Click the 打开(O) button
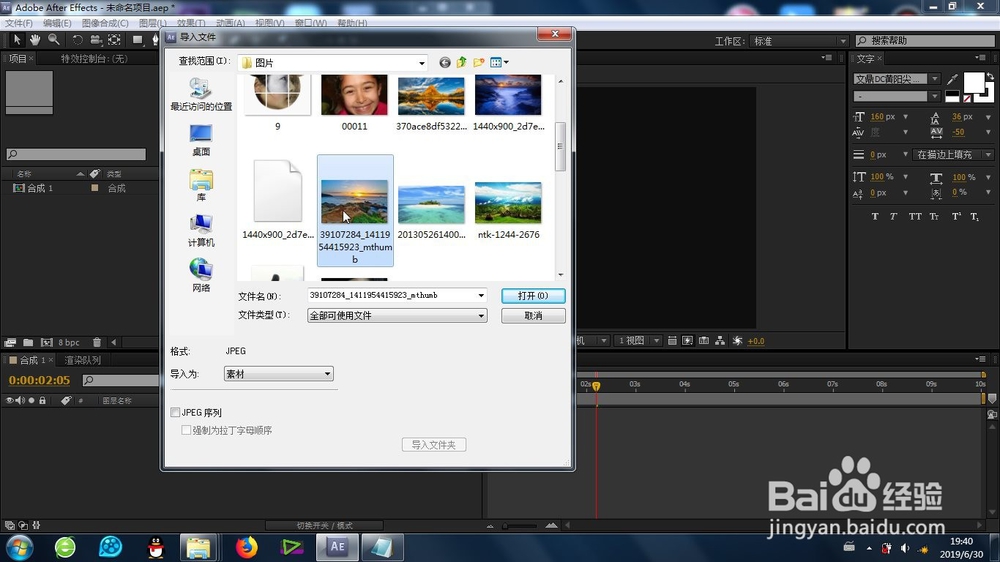The image size is (1000, 562). pos(533,296)
